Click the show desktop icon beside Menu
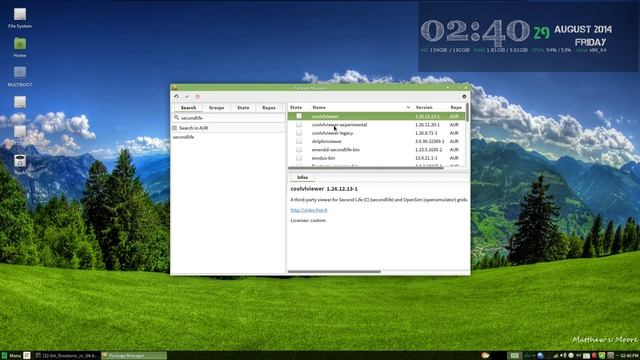640x360 pixels. [27, 356]
